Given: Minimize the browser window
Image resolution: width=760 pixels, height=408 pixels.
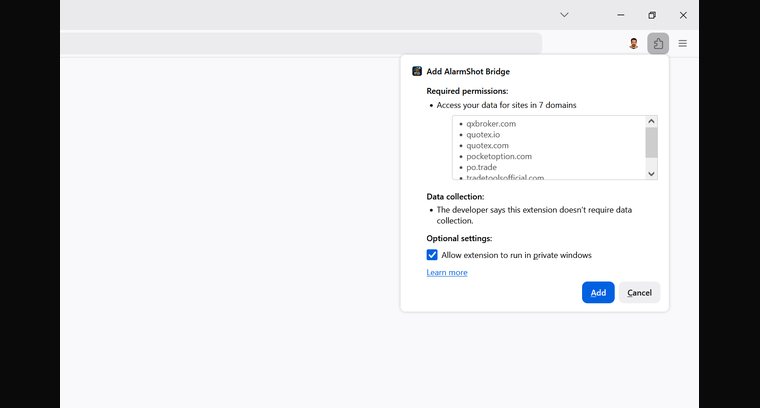Looking at the screenshot, I should [x=620, y=15].
